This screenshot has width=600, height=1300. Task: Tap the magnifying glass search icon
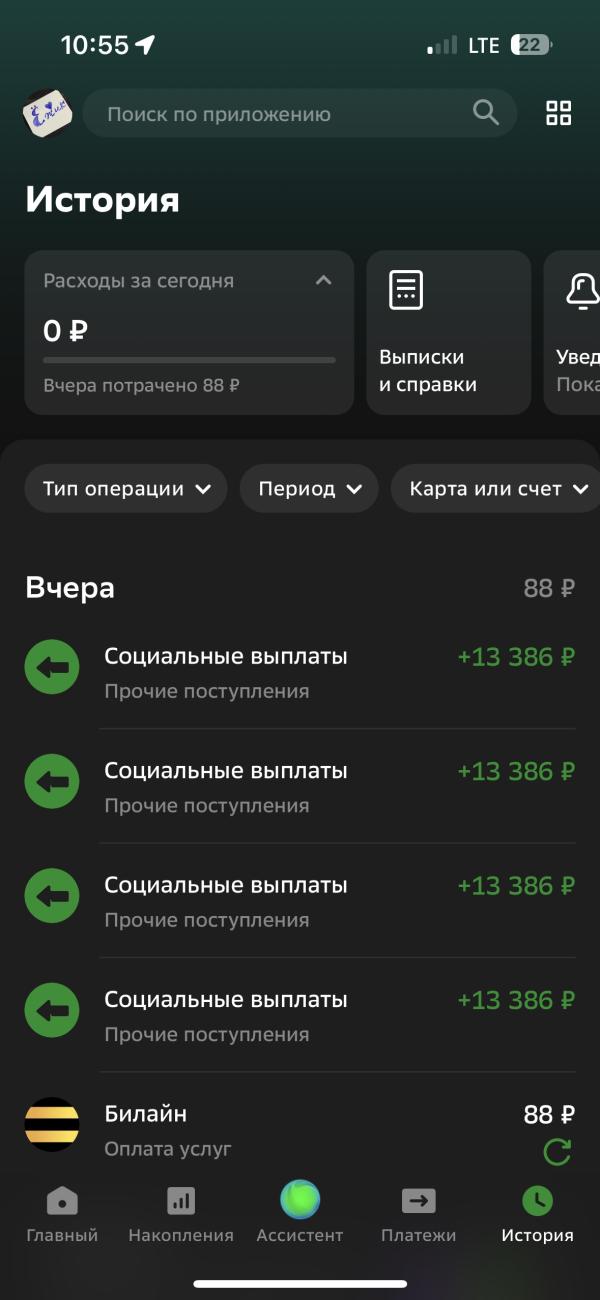tap(486, 113)
